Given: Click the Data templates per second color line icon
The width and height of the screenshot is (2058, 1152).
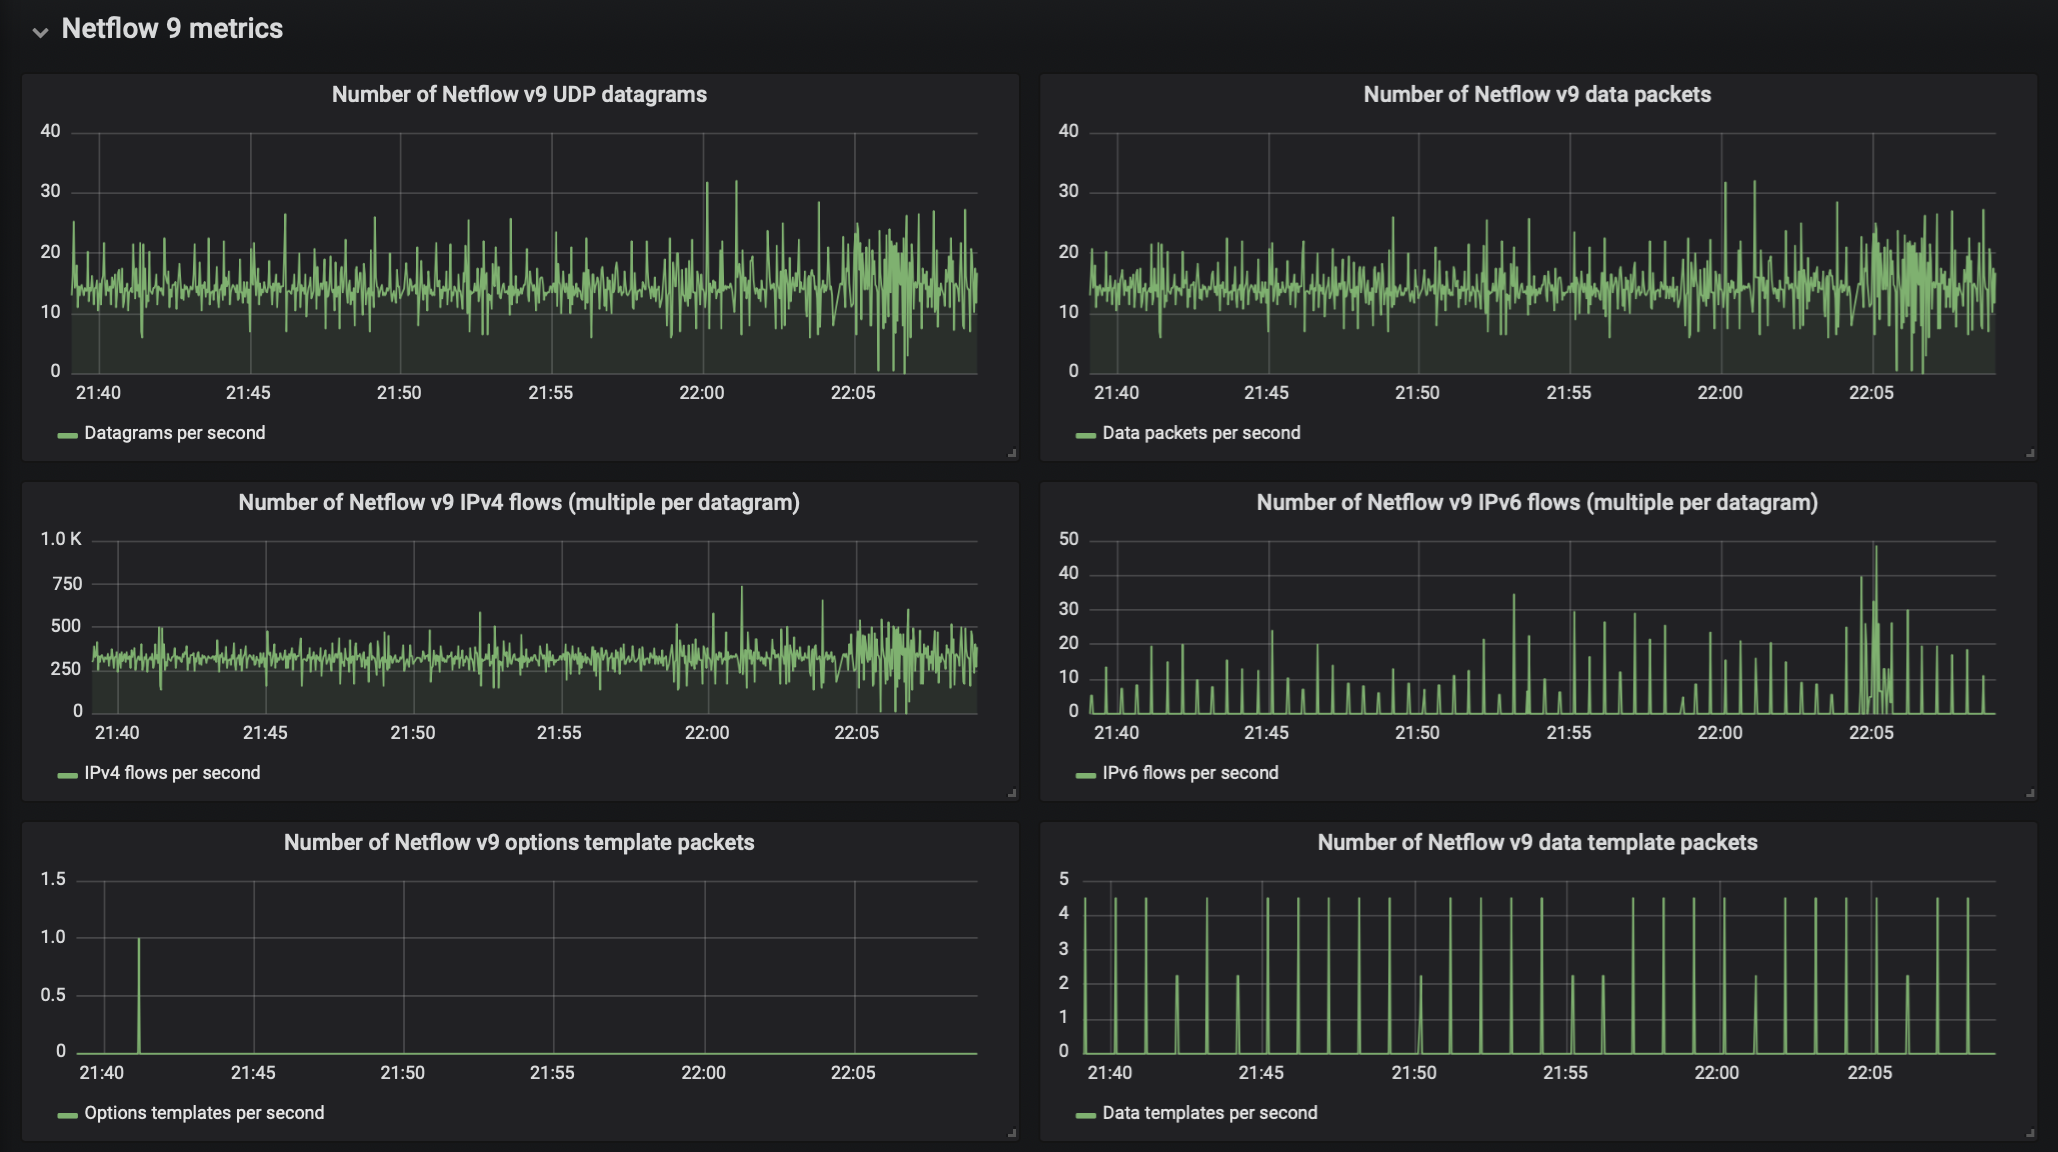Looking at the screenshot, I should 1086,1115.
